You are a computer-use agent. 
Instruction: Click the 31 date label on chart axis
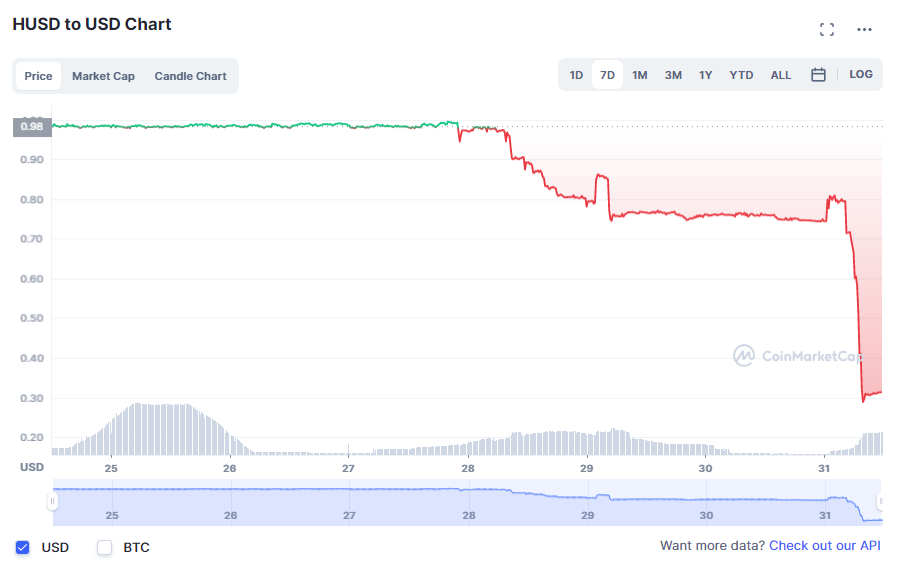pyautogui.click(x=824, y=469)
